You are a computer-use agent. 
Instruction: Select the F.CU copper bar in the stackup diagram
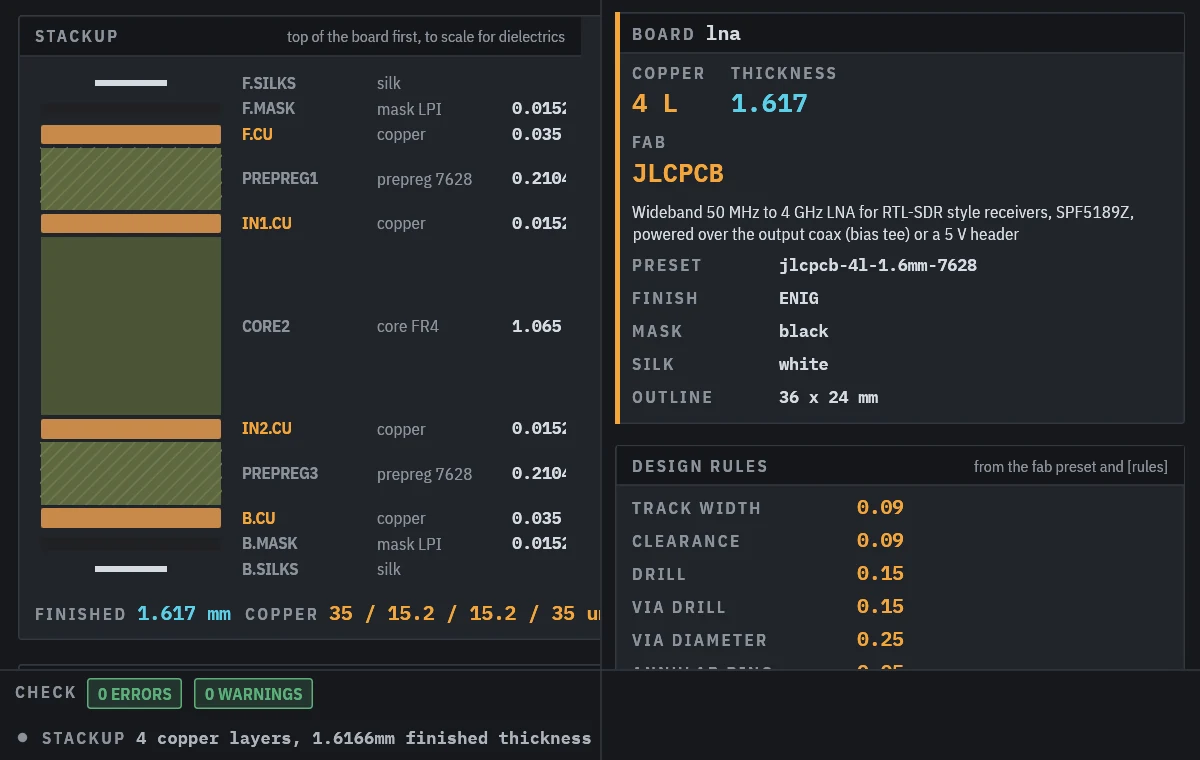(x=131, y=135)
